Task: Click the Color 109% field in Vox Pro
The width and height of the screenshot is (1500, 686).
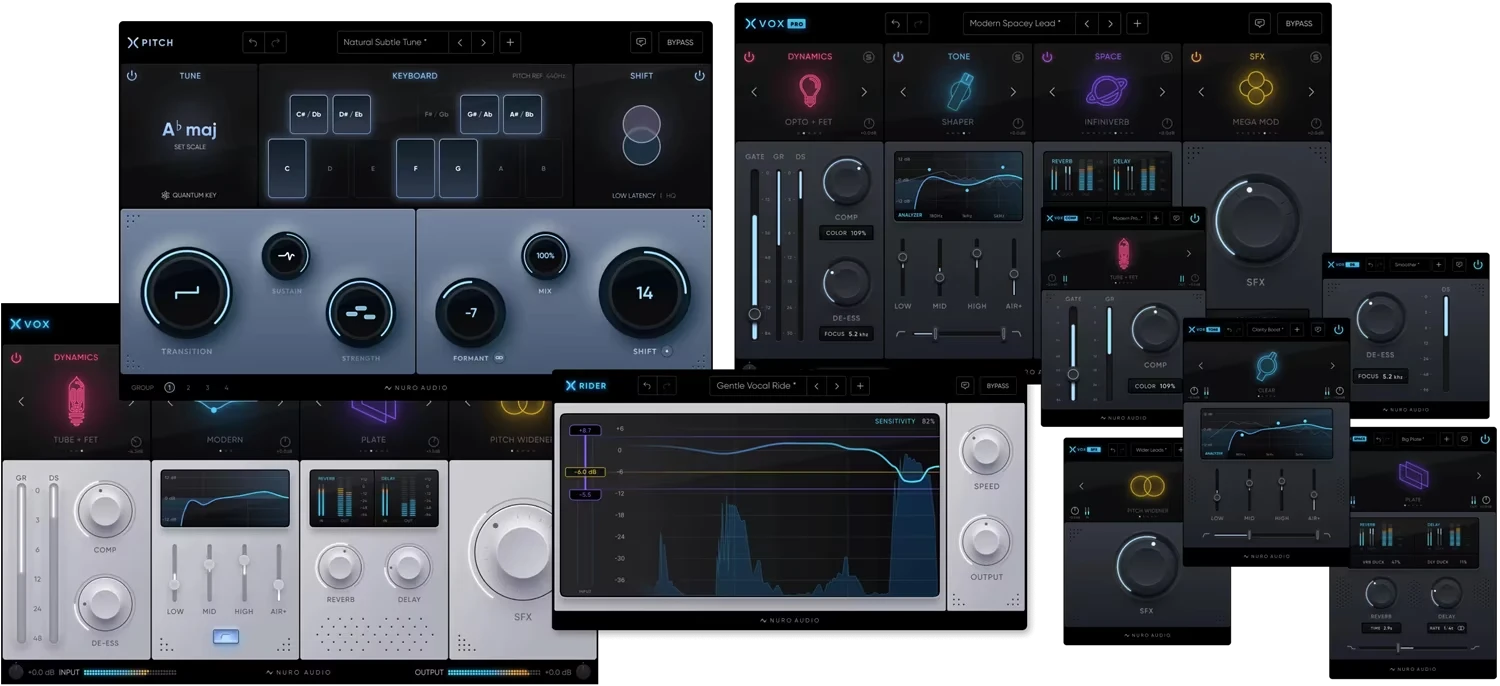Action: tap(846, 233)
